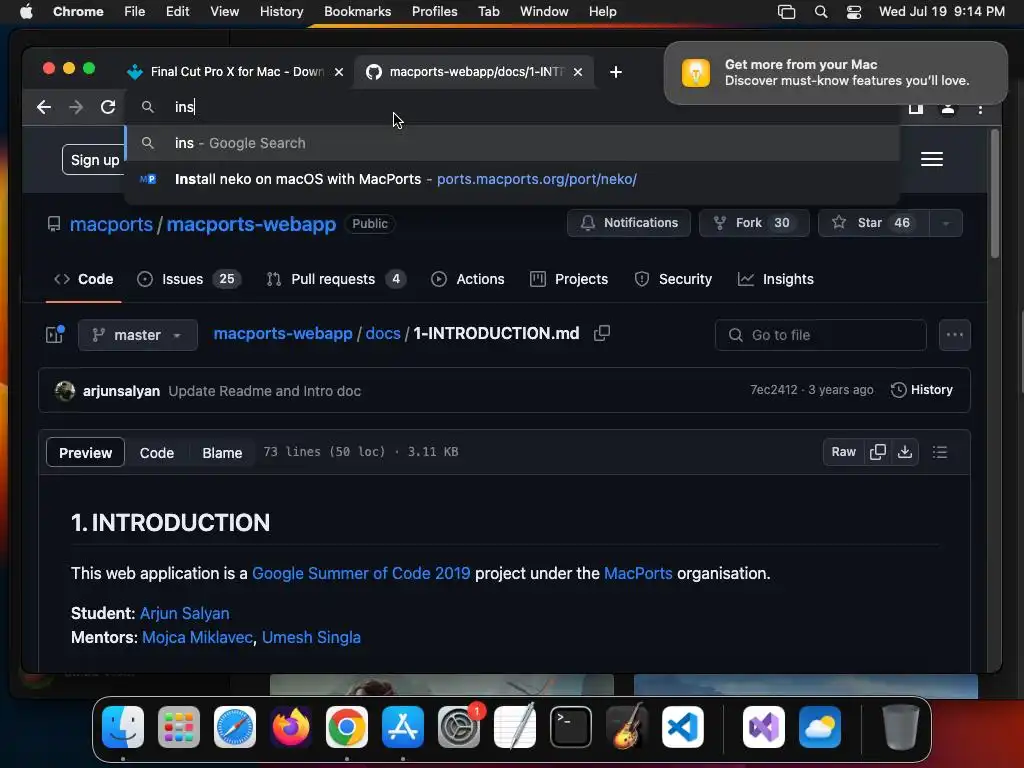Launch Firefox from the dock

pyautogui.click(x=291, y=727)
